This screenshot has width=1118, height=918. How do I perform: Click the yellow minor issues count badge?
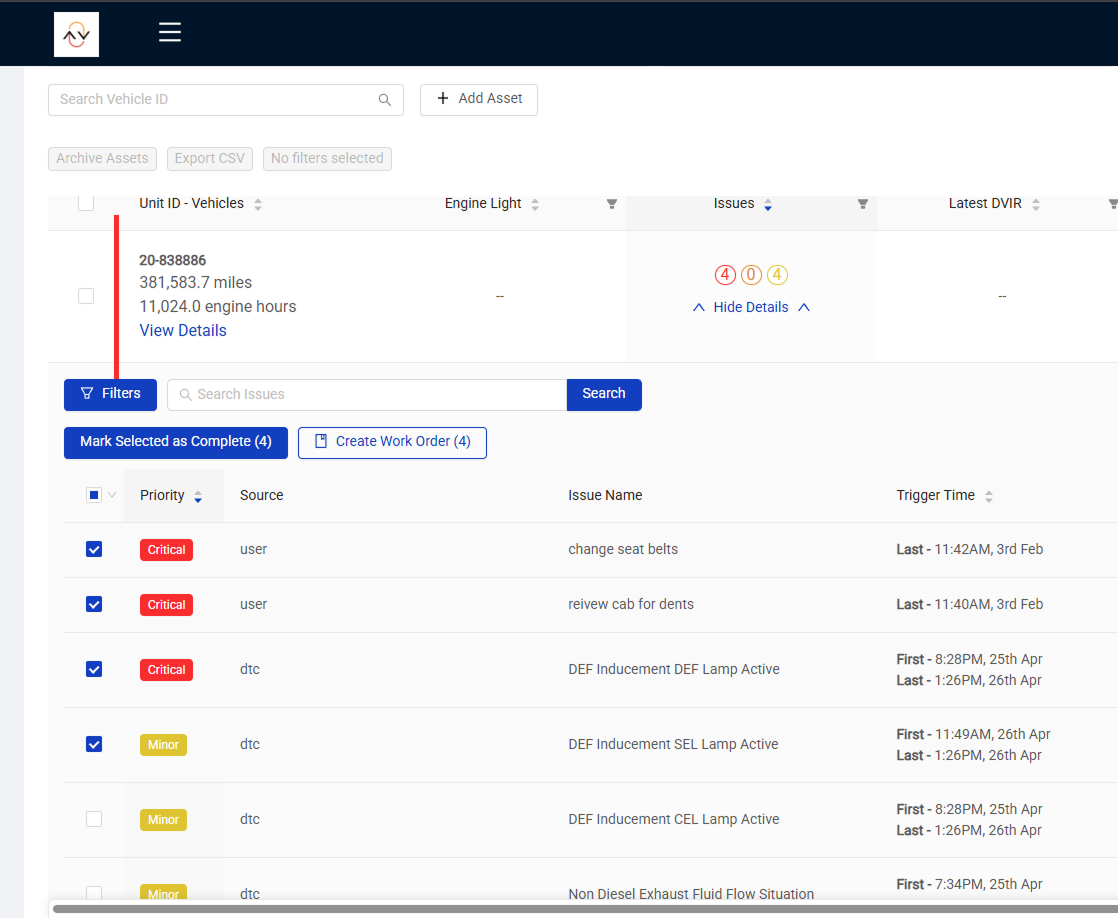click(777, 275)
